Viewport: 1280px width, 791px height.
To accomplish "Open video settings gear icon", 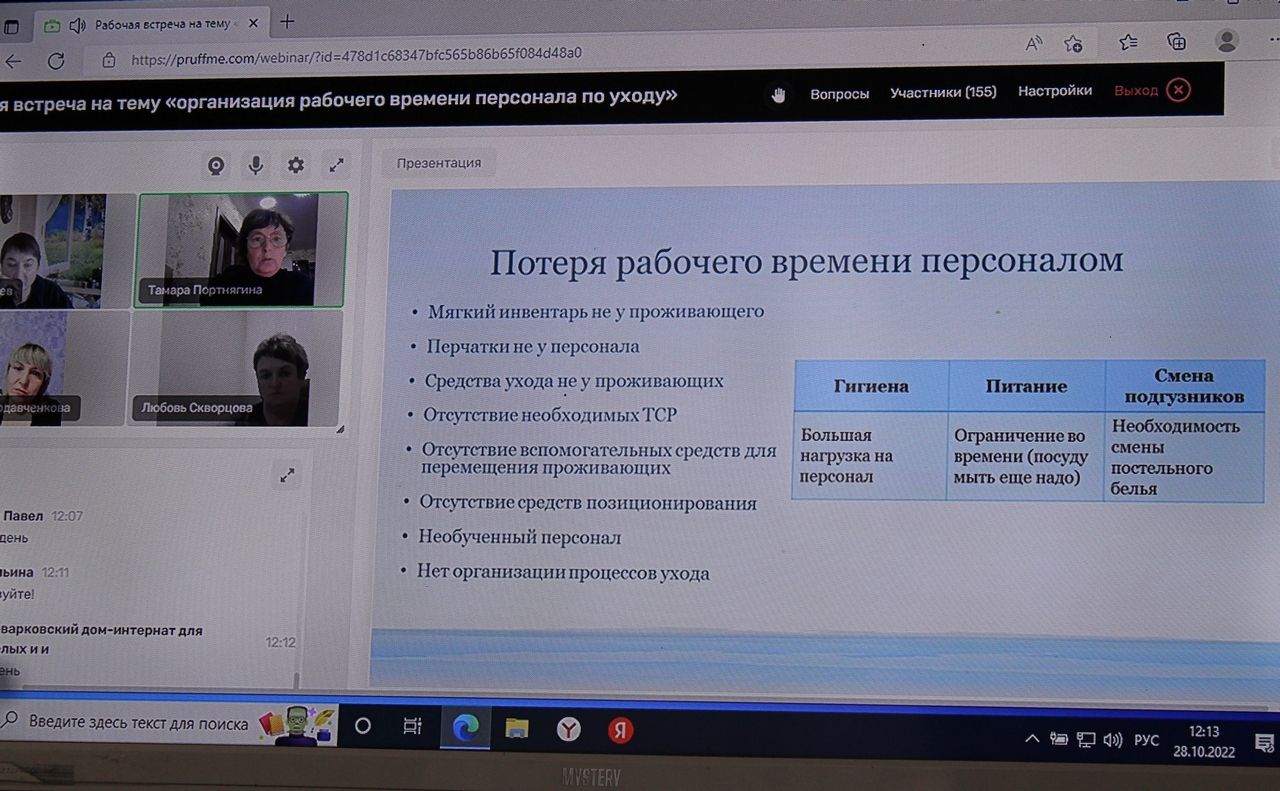I will point(296,166).
